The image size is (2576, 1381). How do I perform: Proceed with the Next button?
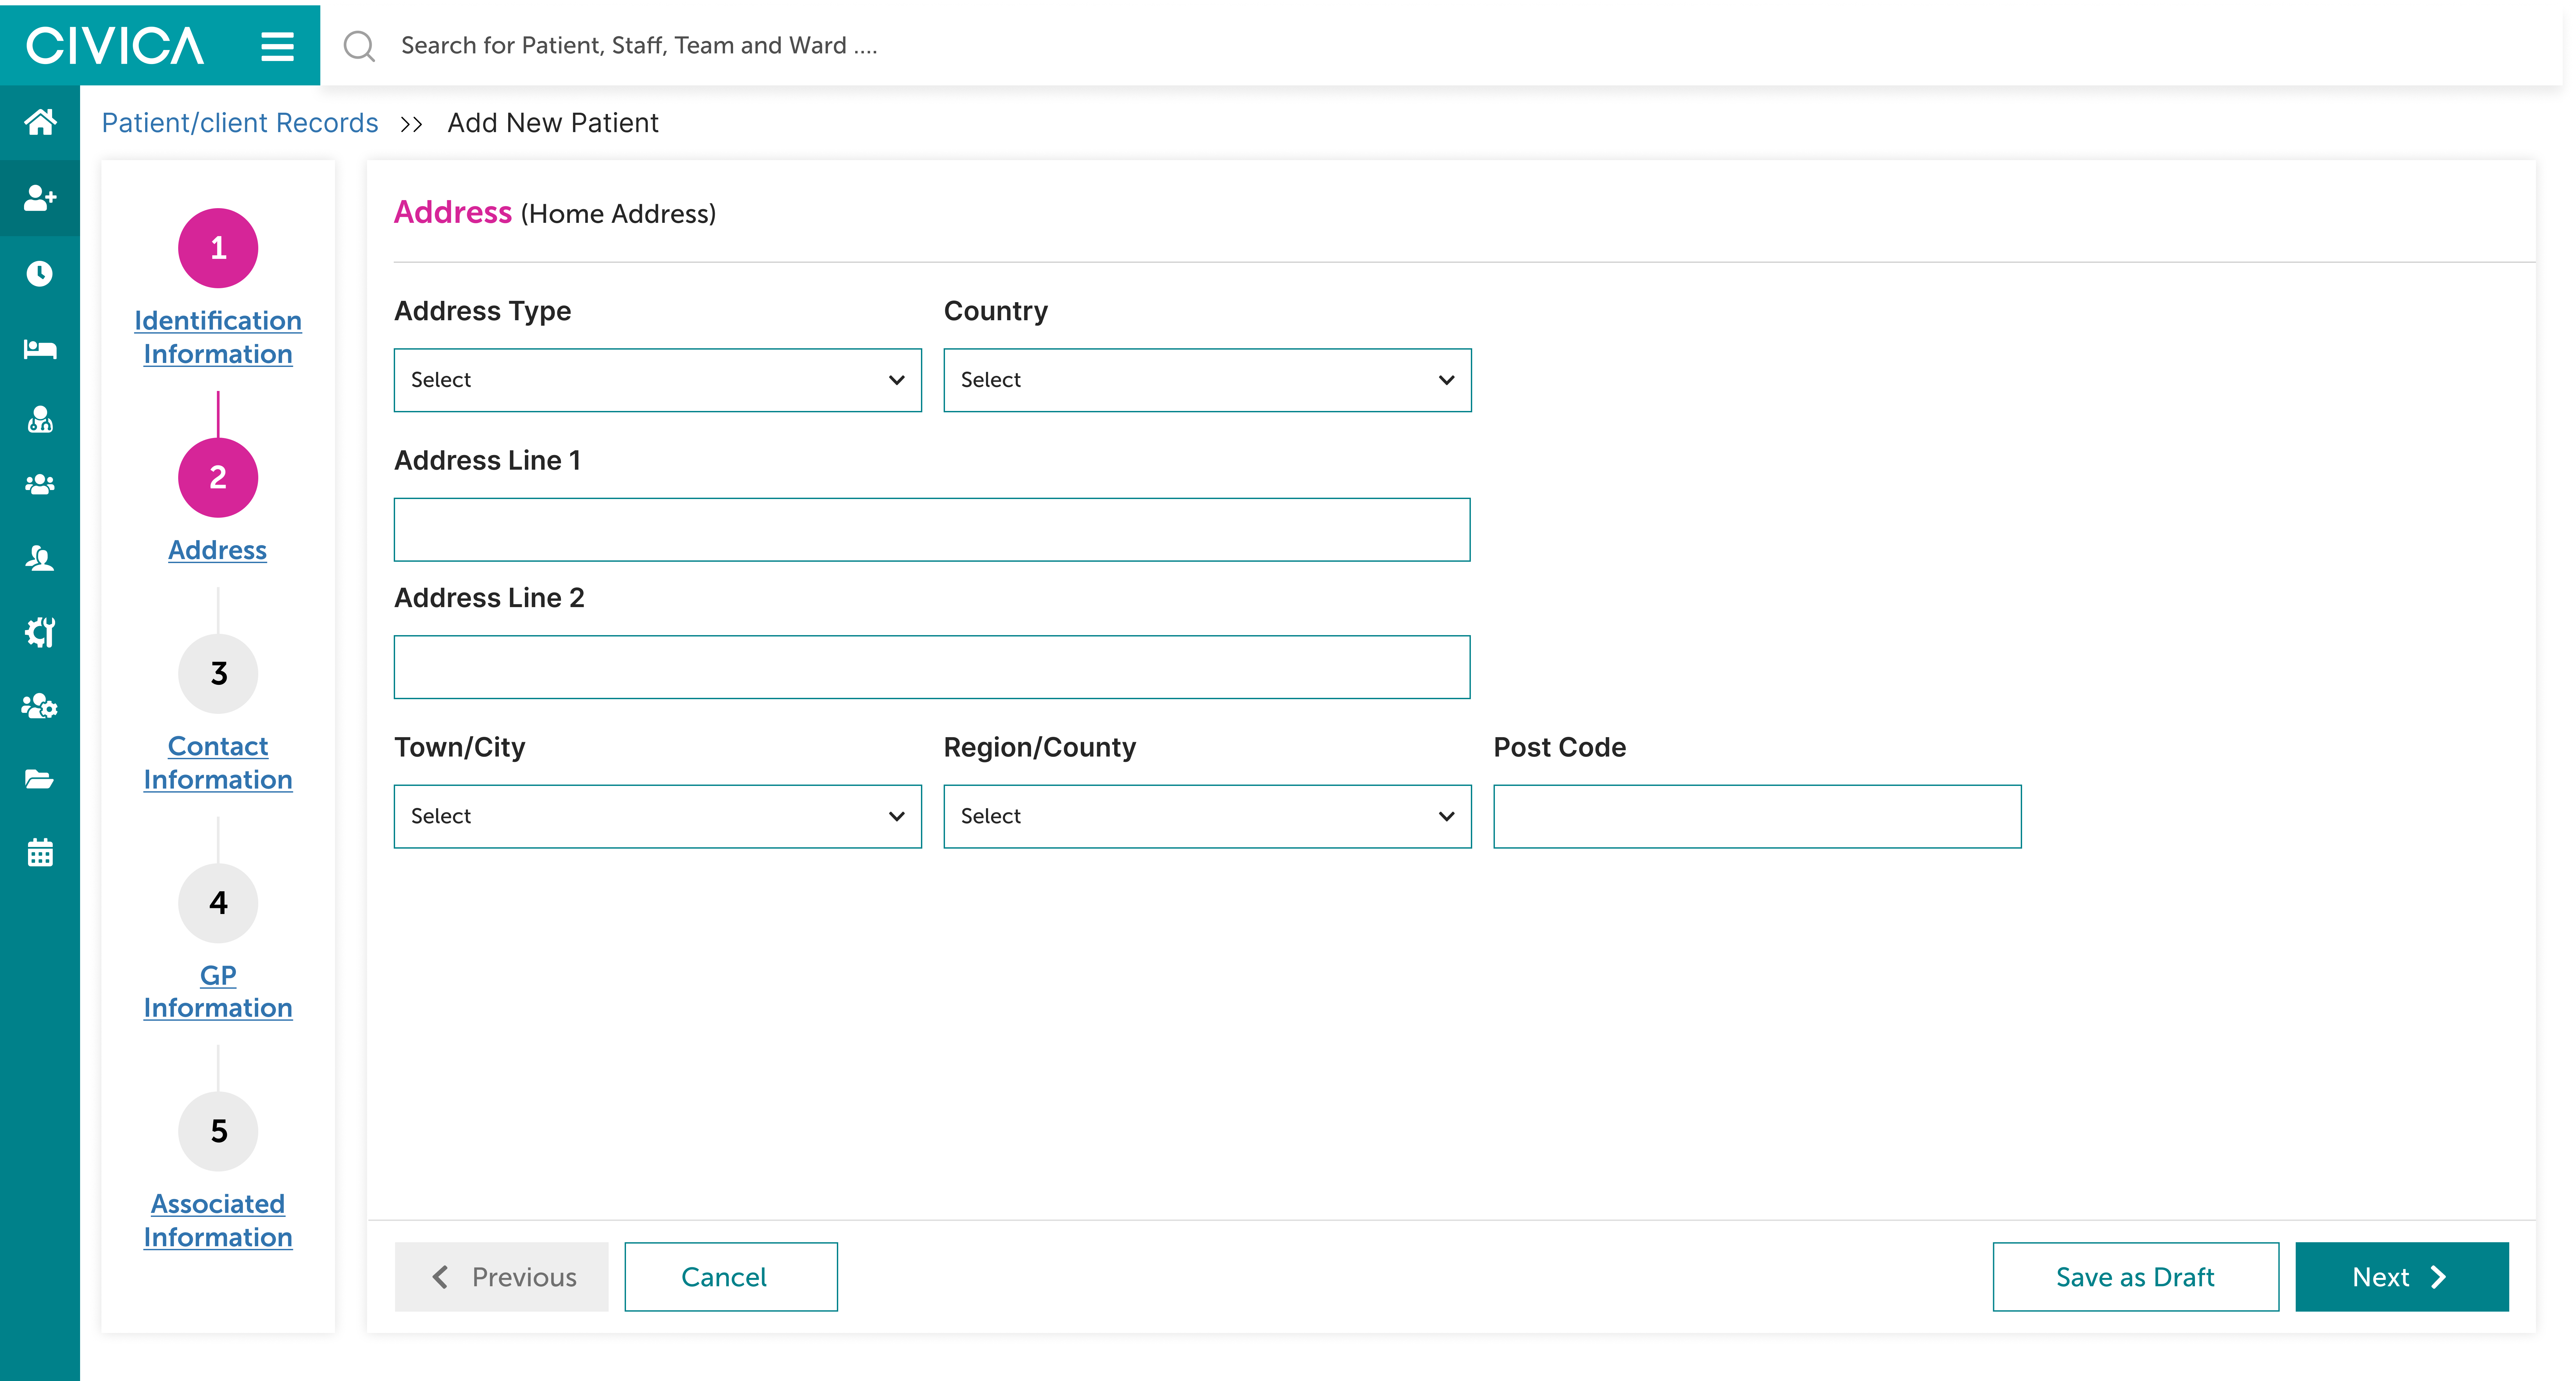pos(2402,1277)
